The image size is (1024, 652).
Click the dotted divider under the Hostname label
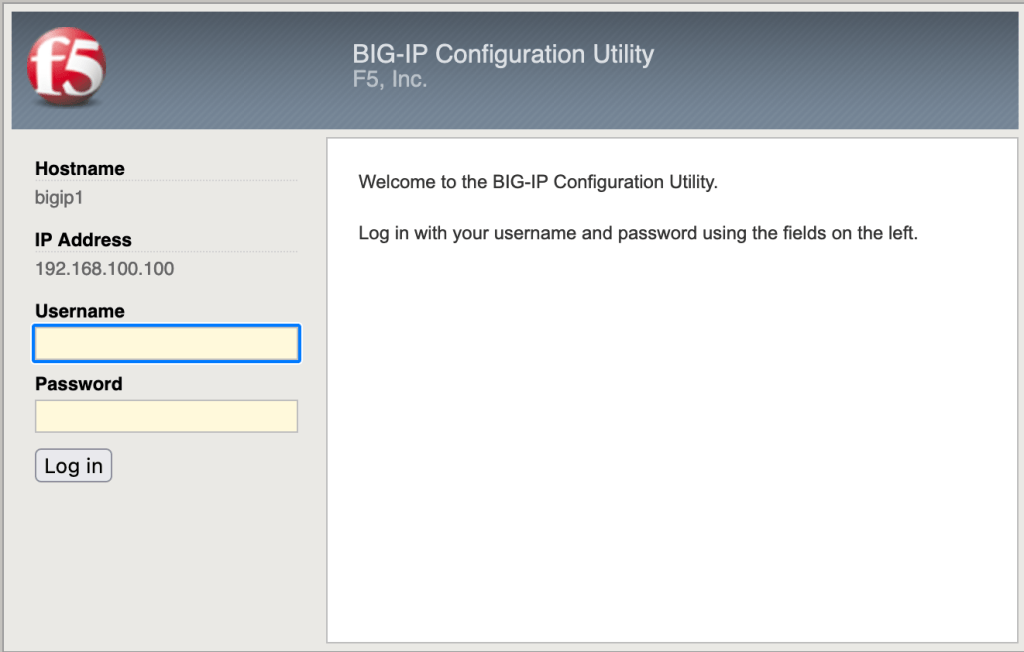pos(166,181)
